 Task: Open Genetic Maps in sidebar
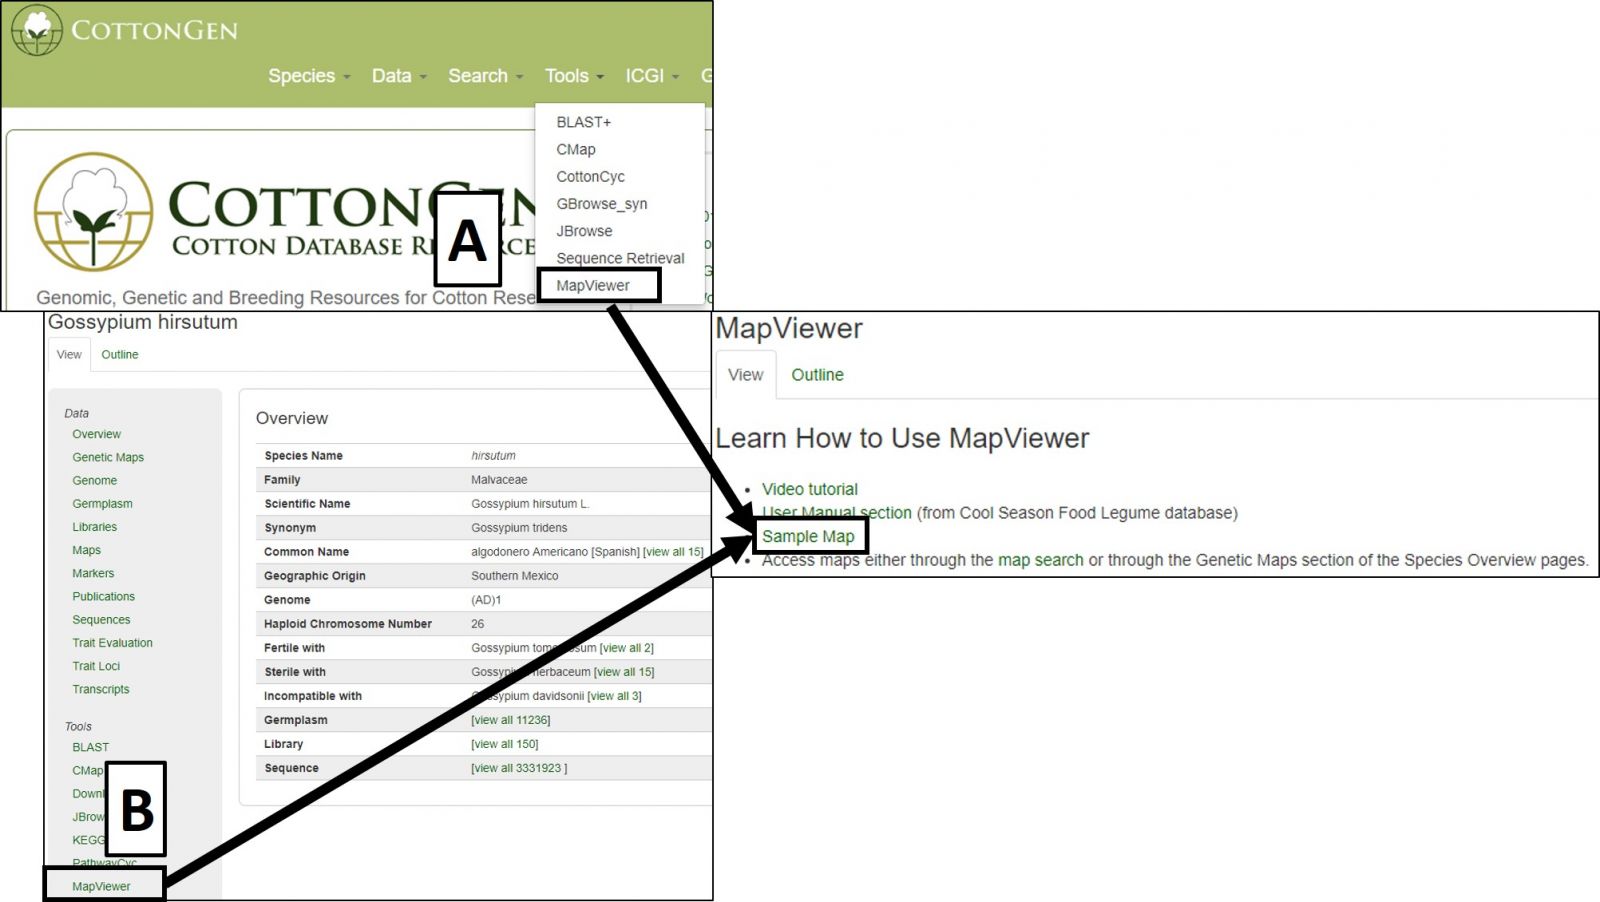108,457
